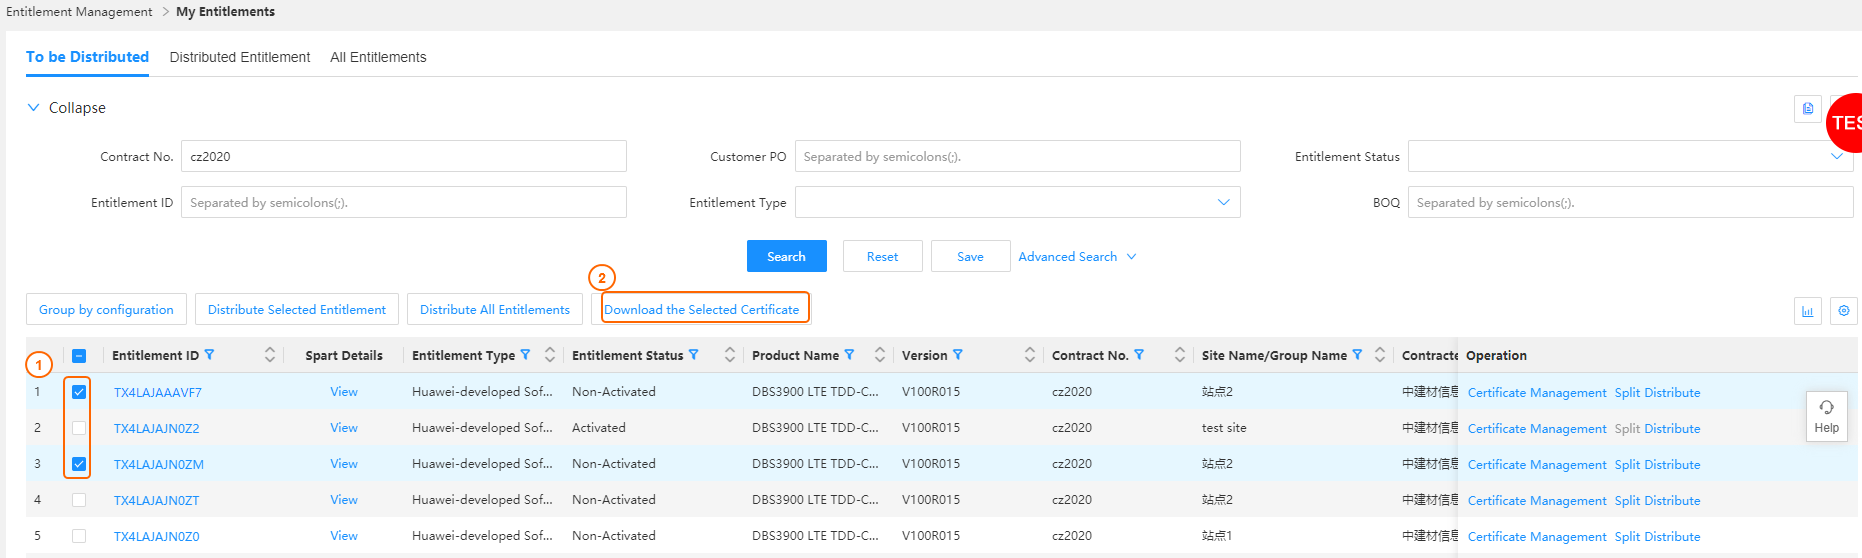The width and height of the screenshot is (1862, 558).
Task: Expand Advanced Search options
Action: (x=1077, y=257)
